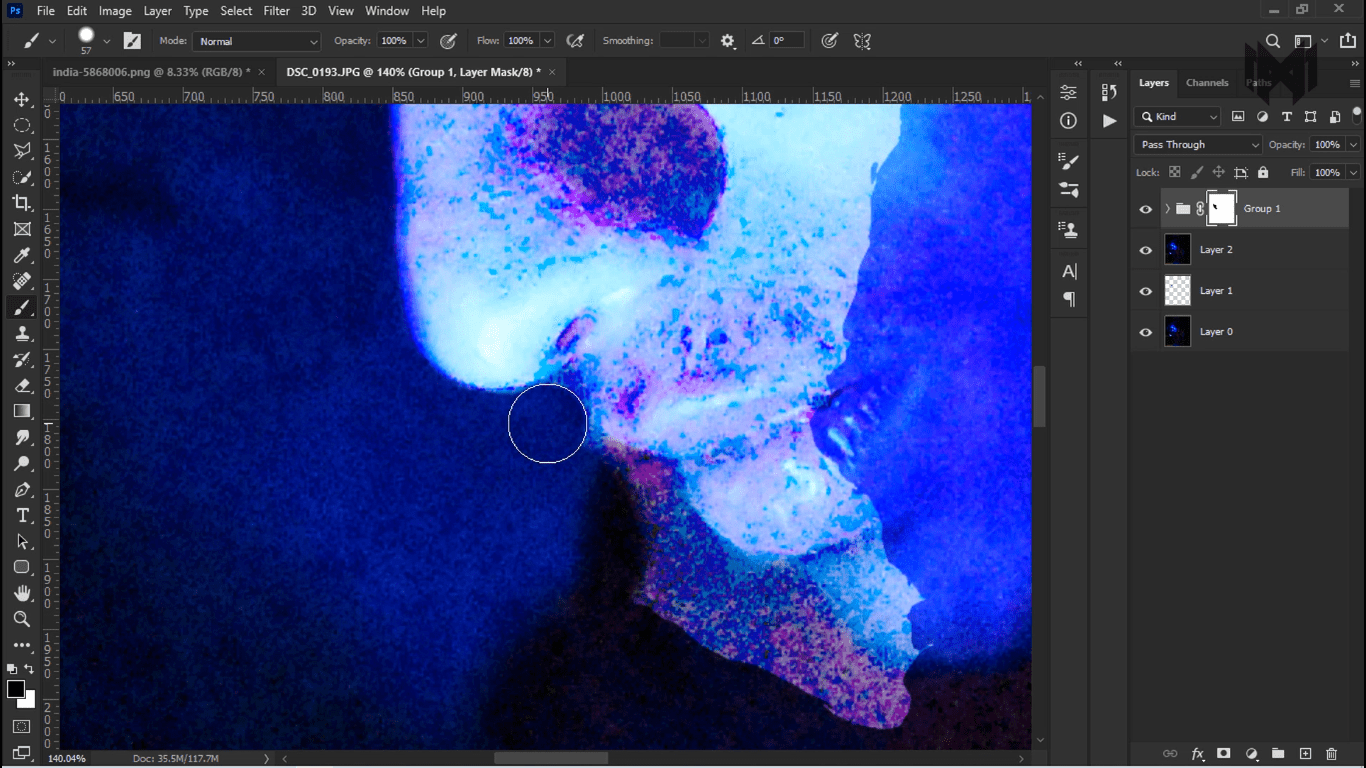Image resolution: width=1366 pixels, height=768 pixels.
Task: Hide Layer 1 with eye icon
Action: pos(1146,291)
